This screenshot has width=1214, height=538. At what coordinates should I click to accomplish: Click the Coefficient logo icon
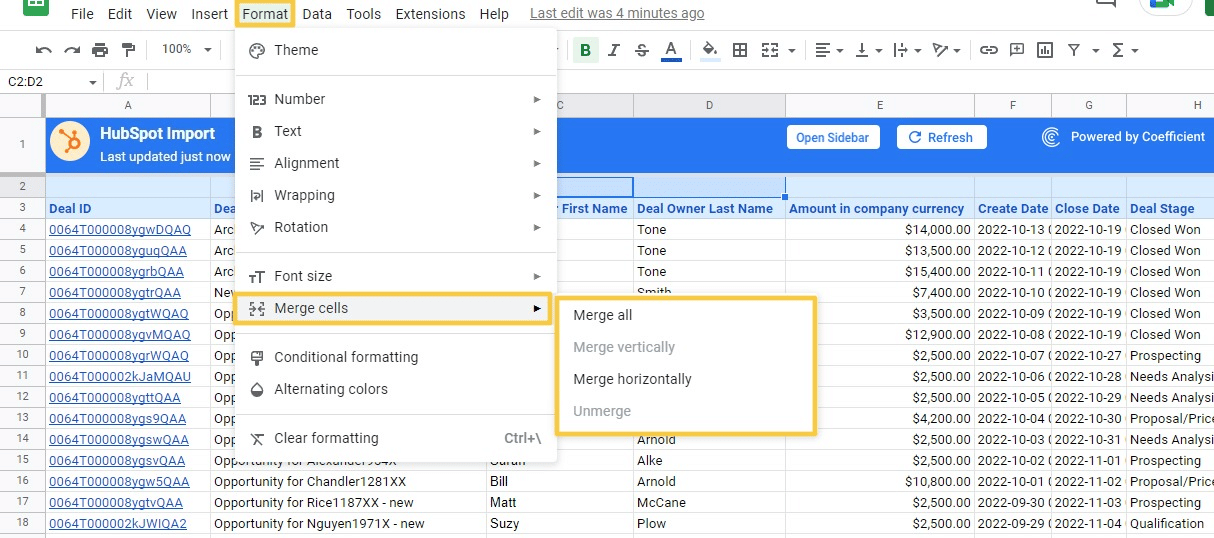[1051, 137]
